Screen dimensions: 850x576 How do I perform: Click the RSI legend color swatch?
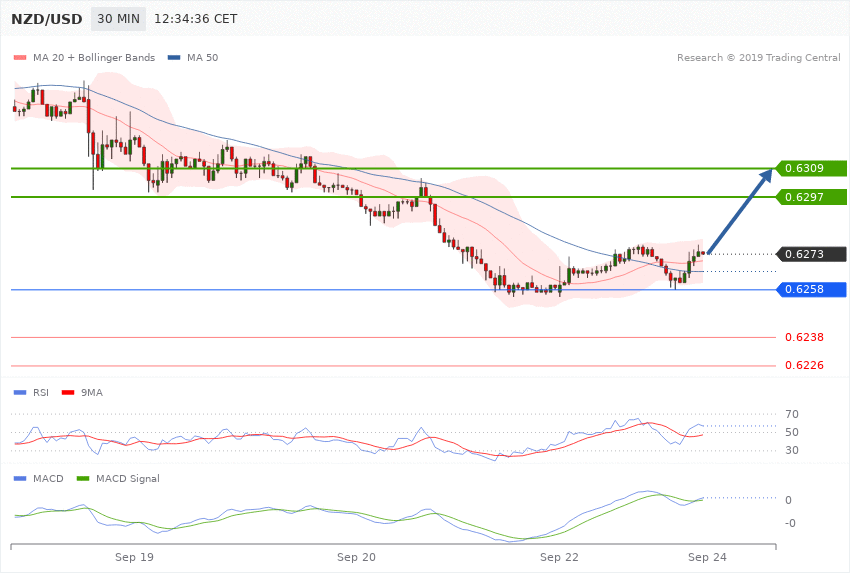coord(20,393)
